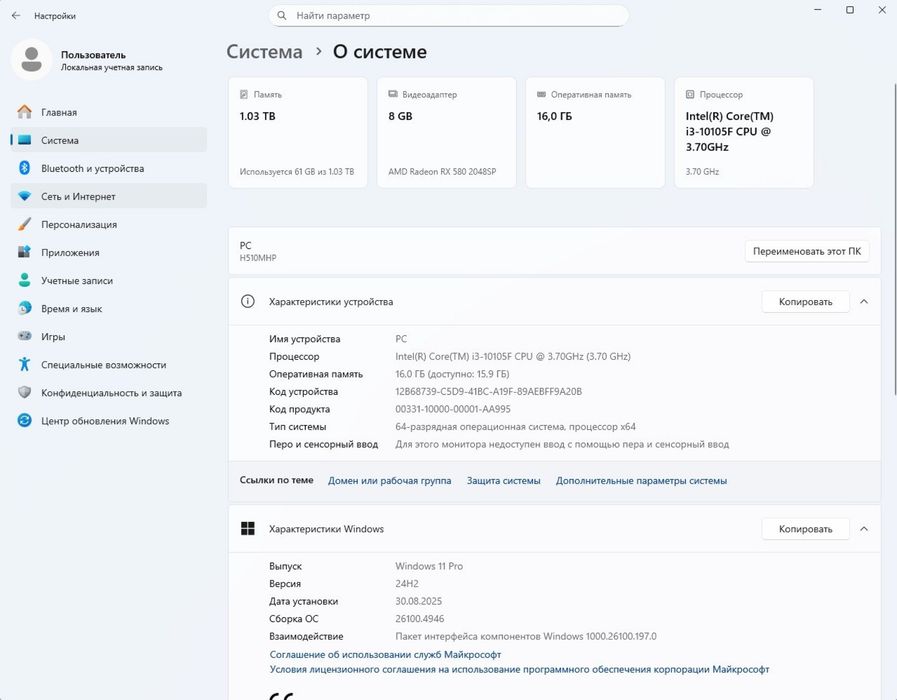The width and height of the screenshot is (897, 700).
Task: Open Учетные записи settings
Action: pyautogui.click(x=109, y=280)
